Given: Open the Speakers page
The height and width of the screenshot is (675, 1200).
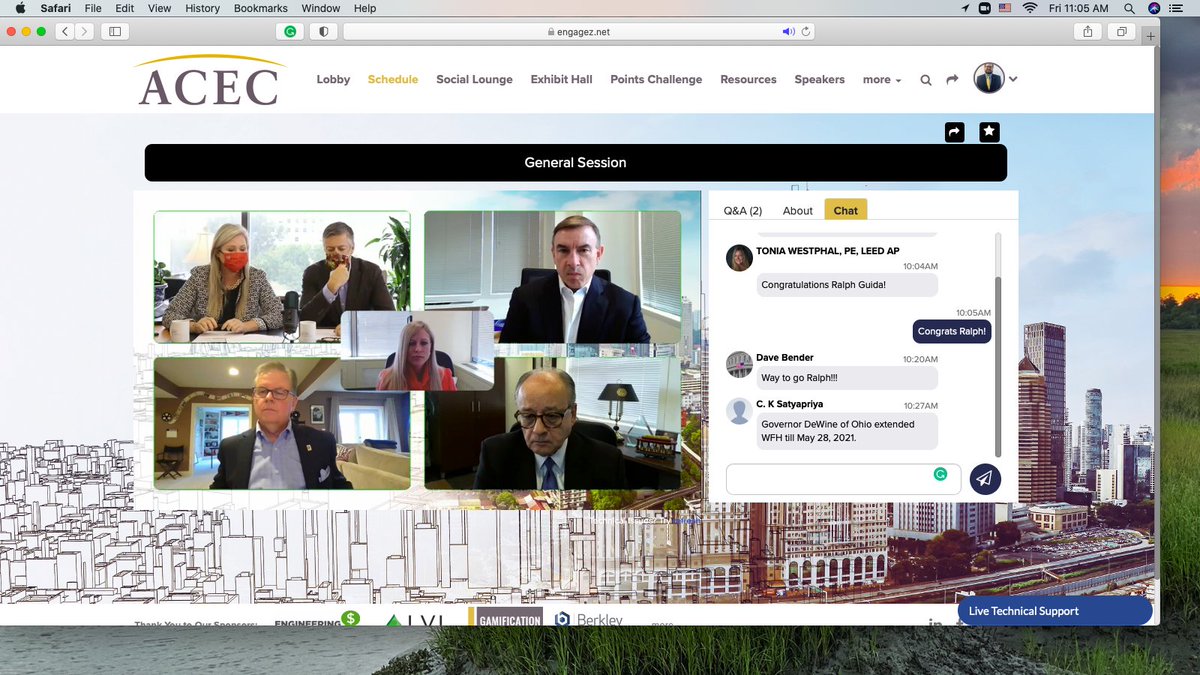Looking at the screenshot, I should point(819,79).
